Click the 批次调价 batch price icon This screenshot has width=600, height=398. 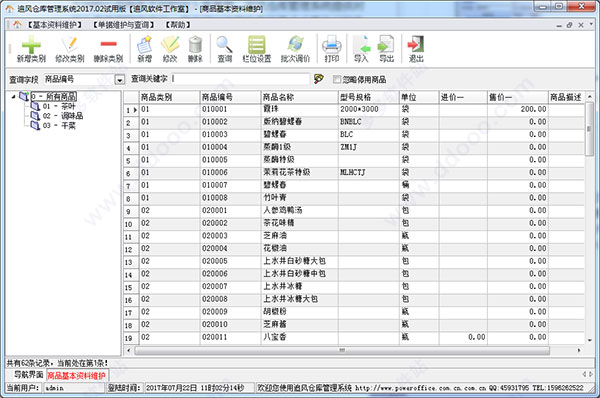click(x=295, y=45)
